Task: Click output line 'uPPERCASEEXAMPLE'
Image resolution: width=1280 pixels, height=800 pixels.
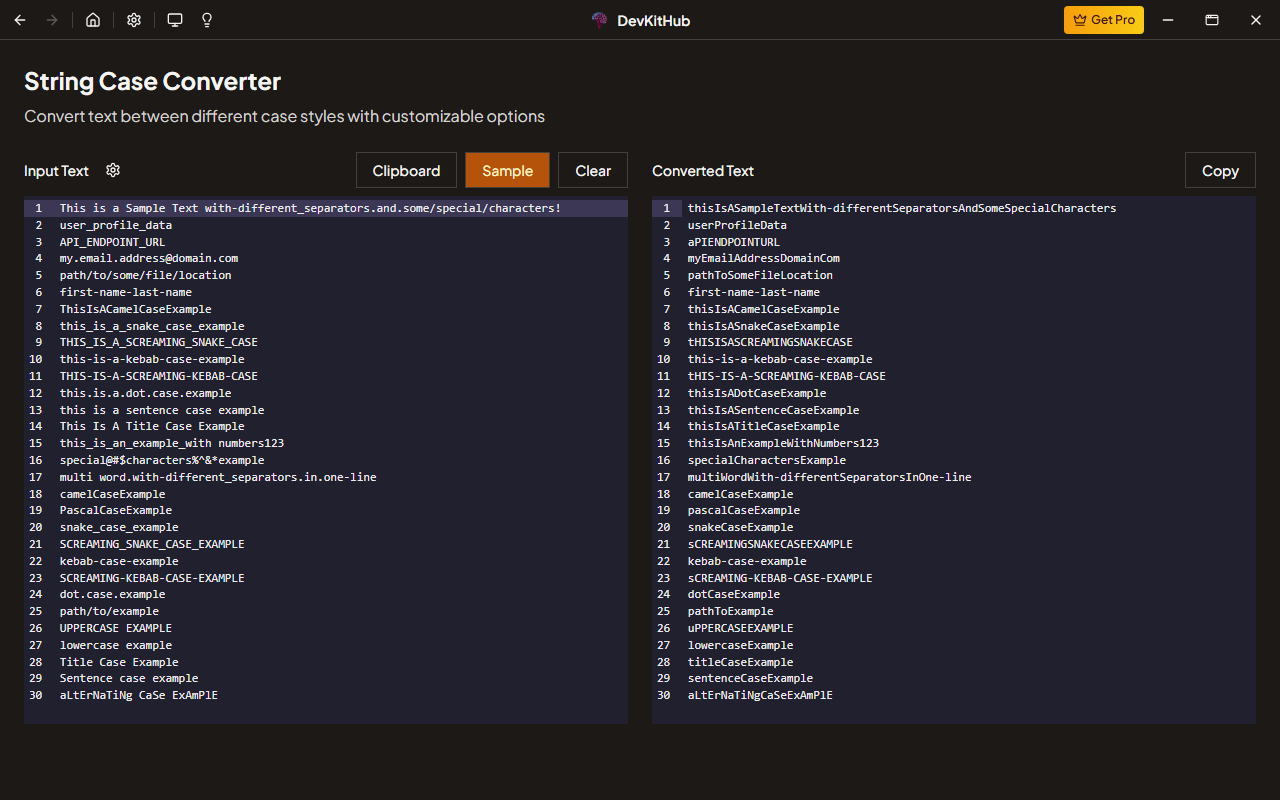Action: coord(741,628)
